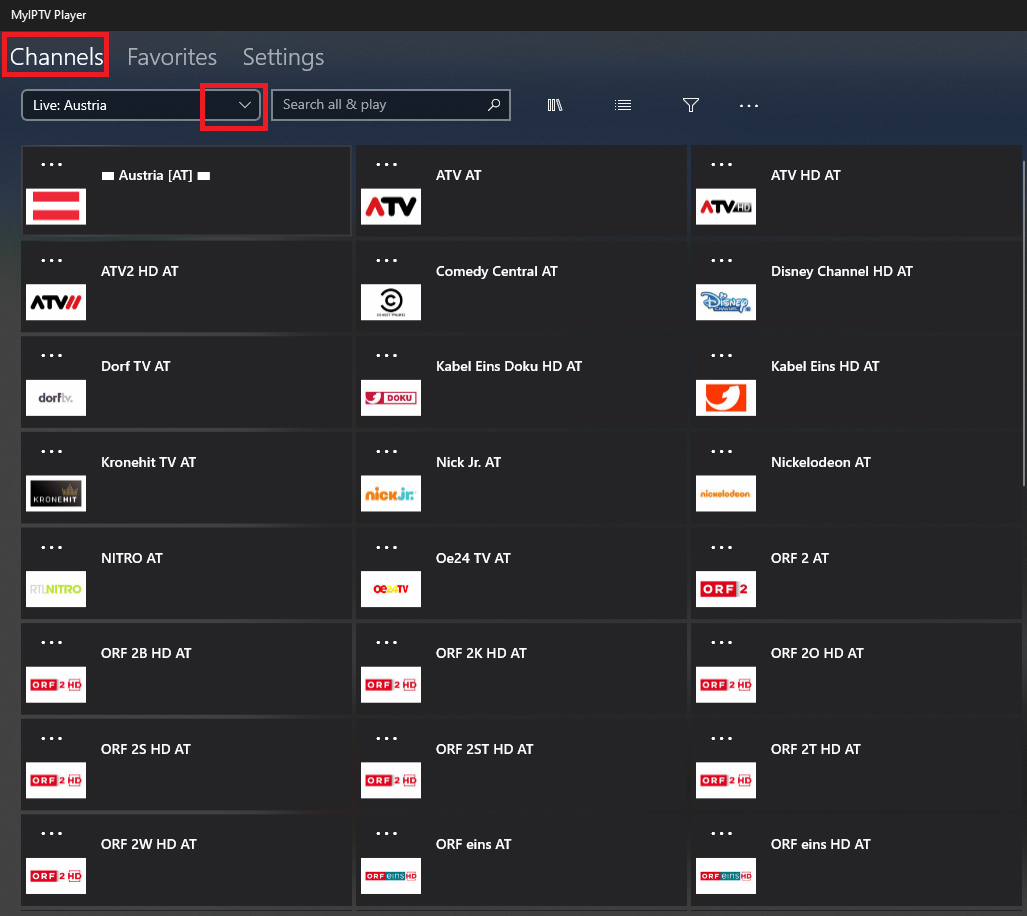Select ORF 2O HD AT channel
The width and height of the screenshot is (1027, 916).
(x=856, y=669)
